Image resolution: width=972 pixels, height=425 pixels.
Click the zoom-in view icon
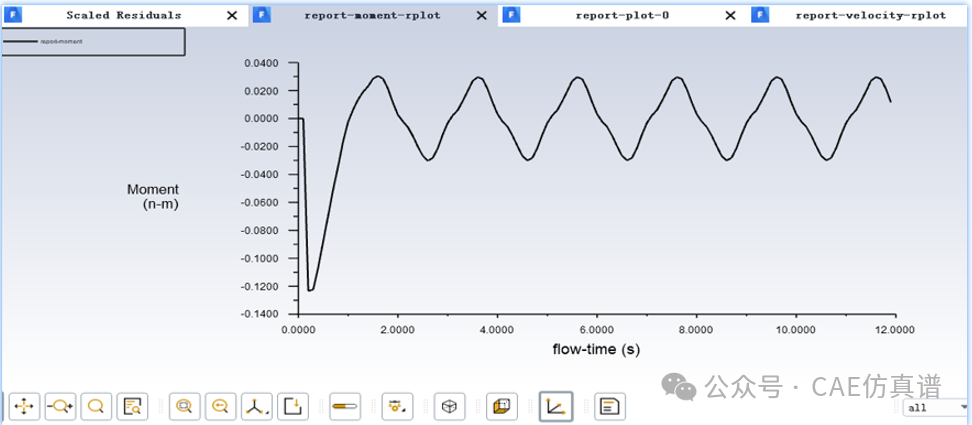pos(184,406)
